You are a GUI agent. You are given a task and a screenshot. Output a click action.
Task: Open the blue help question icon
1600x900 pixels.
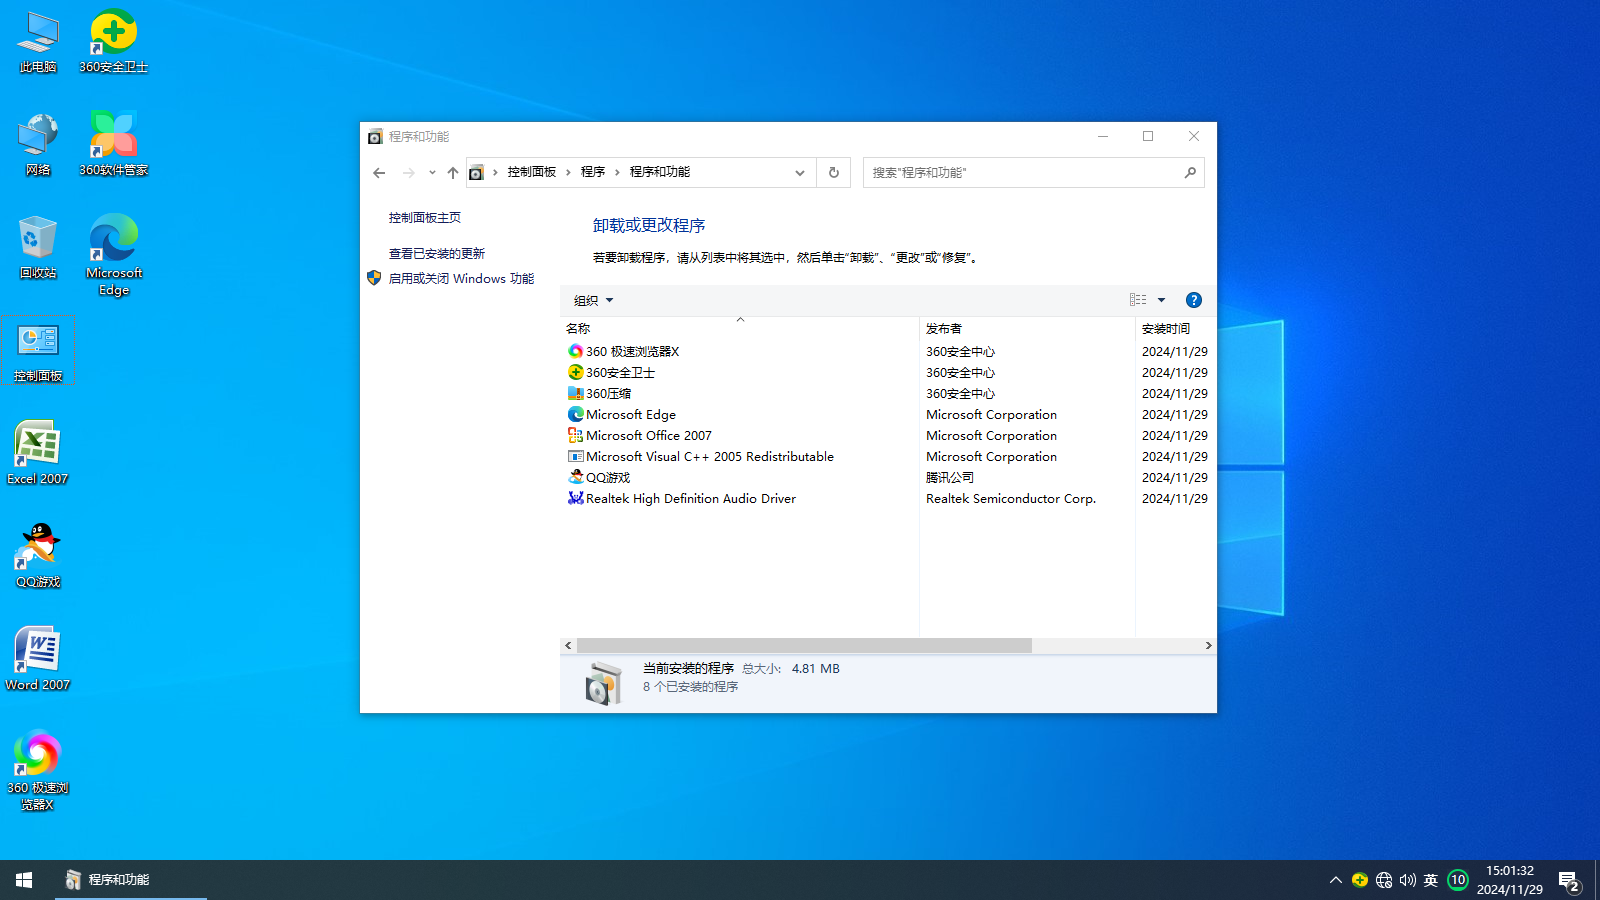[1193, 300]
